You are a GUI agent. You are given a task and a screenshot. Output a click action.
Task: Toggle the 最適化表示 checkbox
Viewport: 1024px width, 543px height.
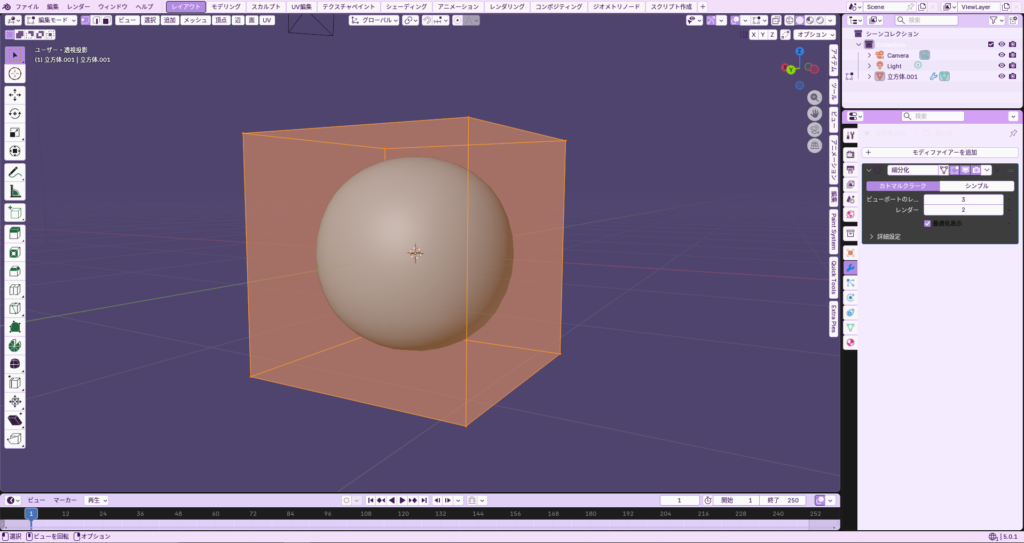pyautogui.click(x=927, y=223)
